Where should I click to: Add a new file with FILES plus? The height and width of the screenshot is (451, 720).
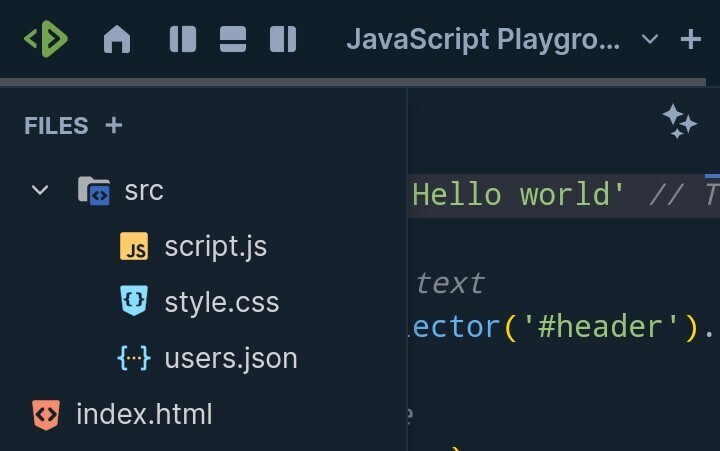click(x=114, y=125)
